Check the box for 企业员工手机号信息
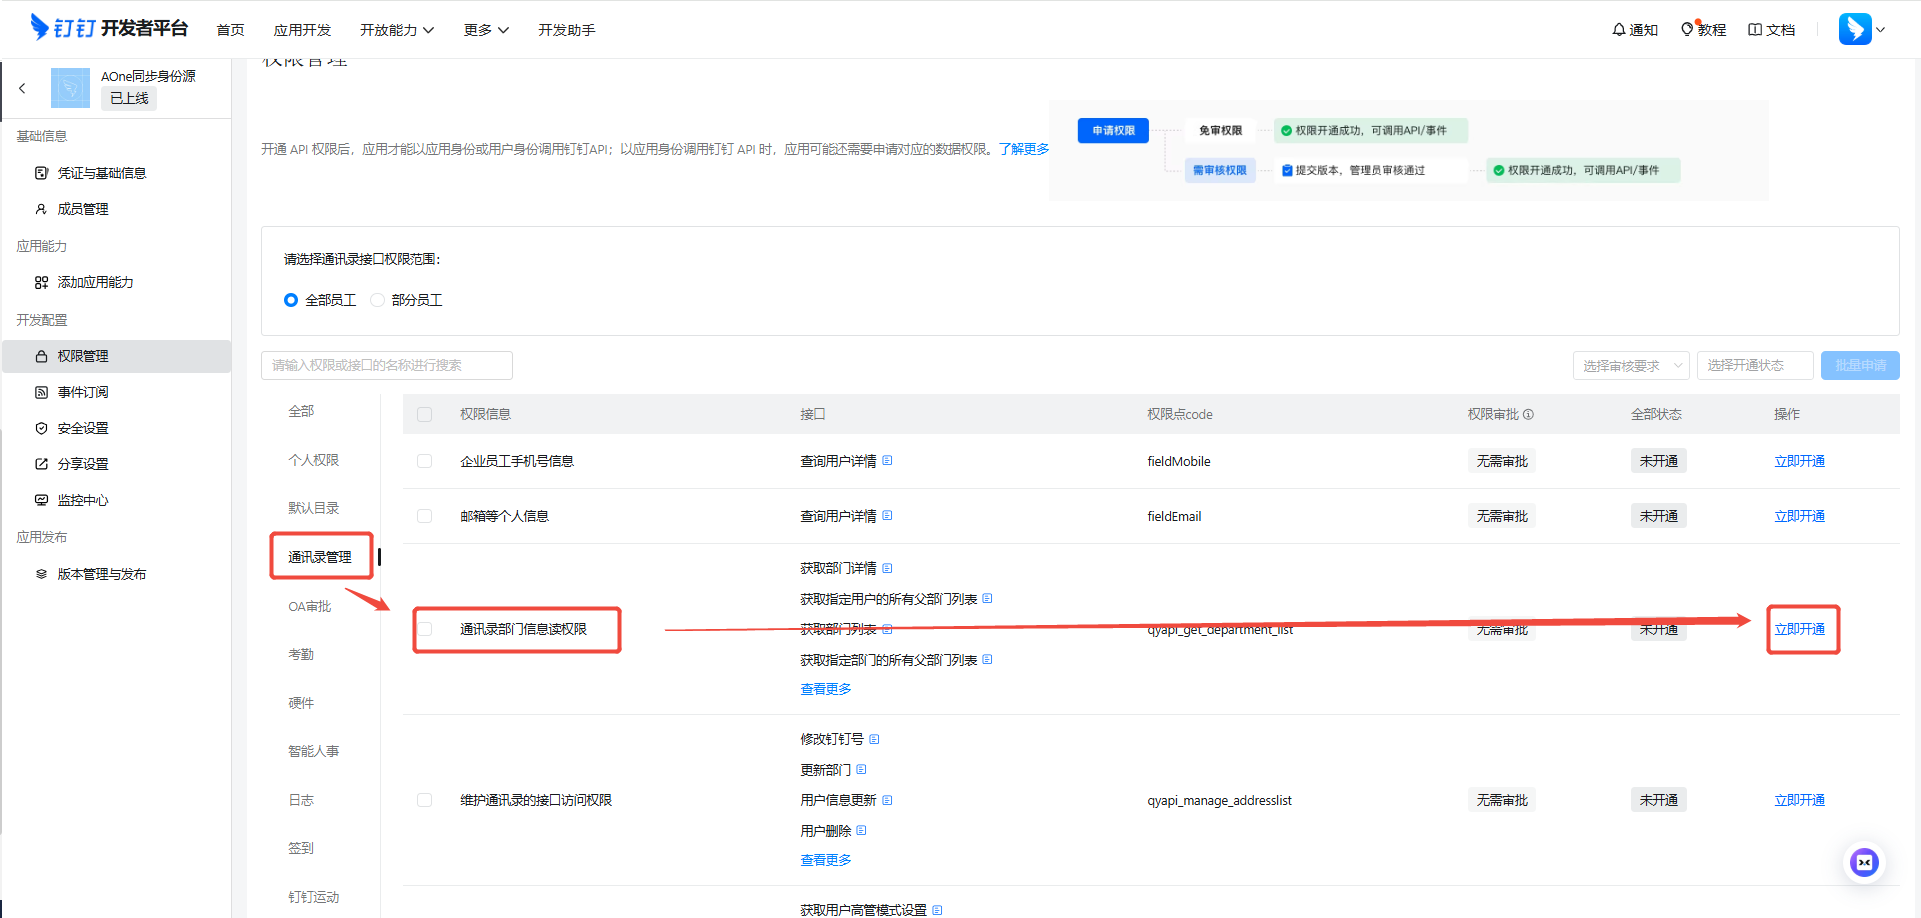 (x=425, y=461)
